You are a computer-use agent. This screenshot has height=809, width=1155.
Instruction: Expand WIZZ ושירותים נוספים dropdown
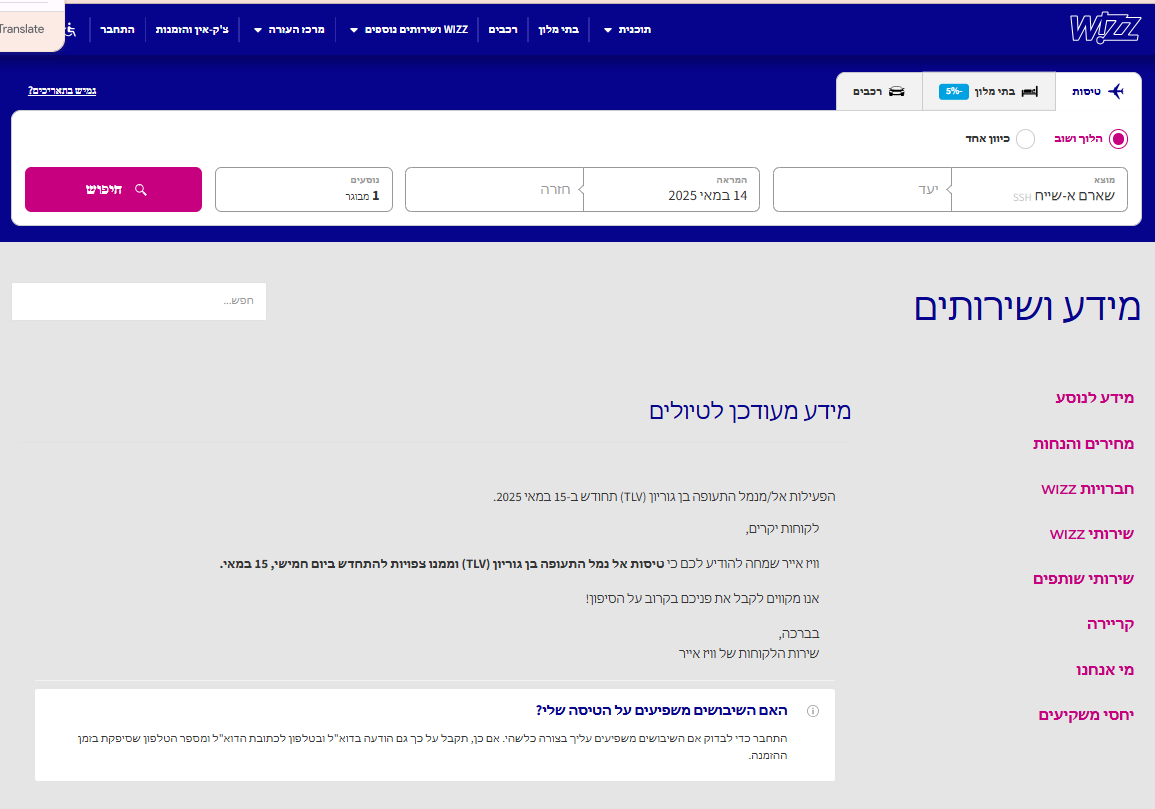(409, 29)
